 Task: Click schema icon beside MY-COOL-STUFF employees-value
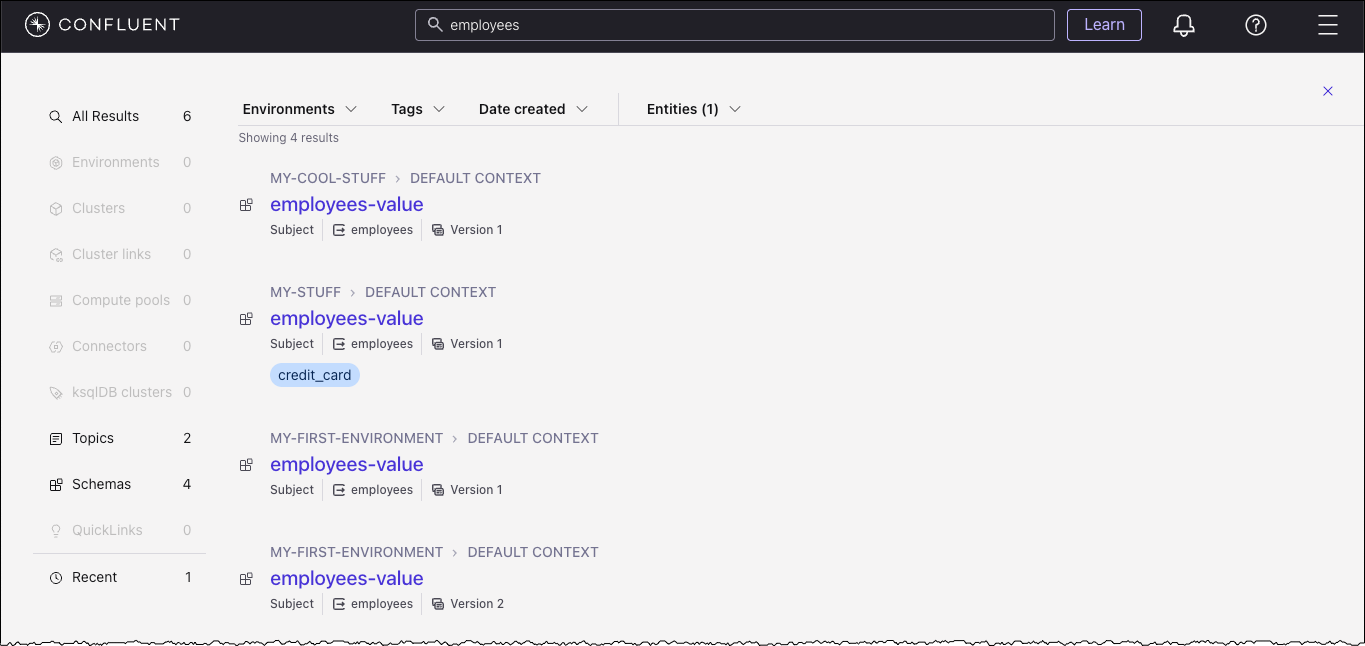(x=246, y=205)
